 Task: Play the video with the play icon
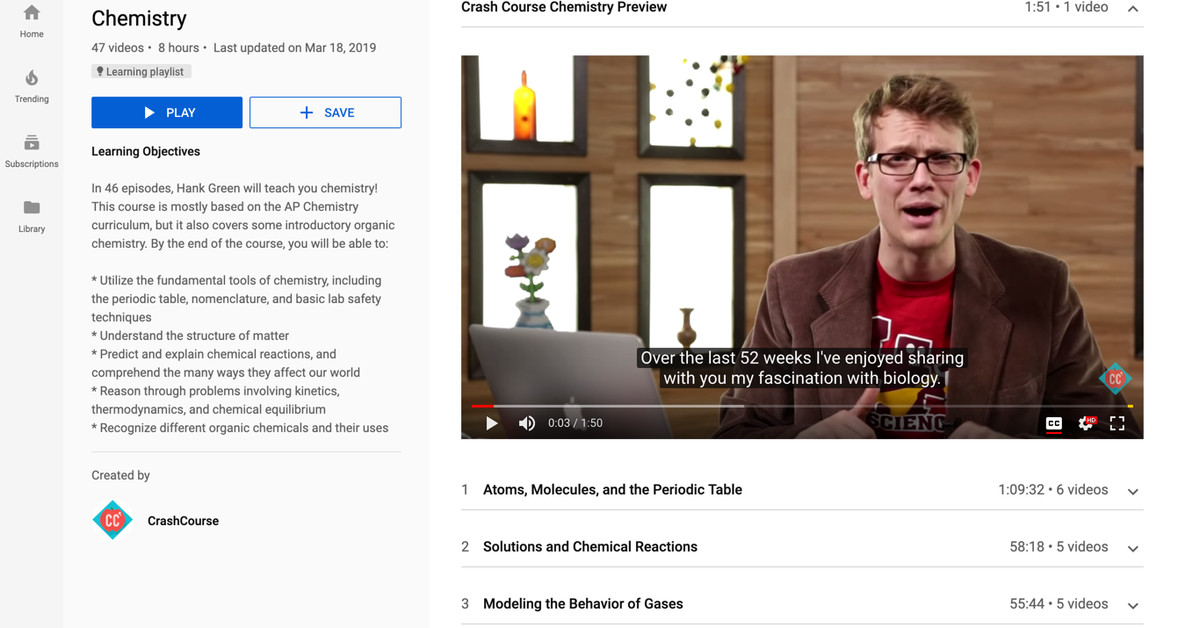pos(491,423)
